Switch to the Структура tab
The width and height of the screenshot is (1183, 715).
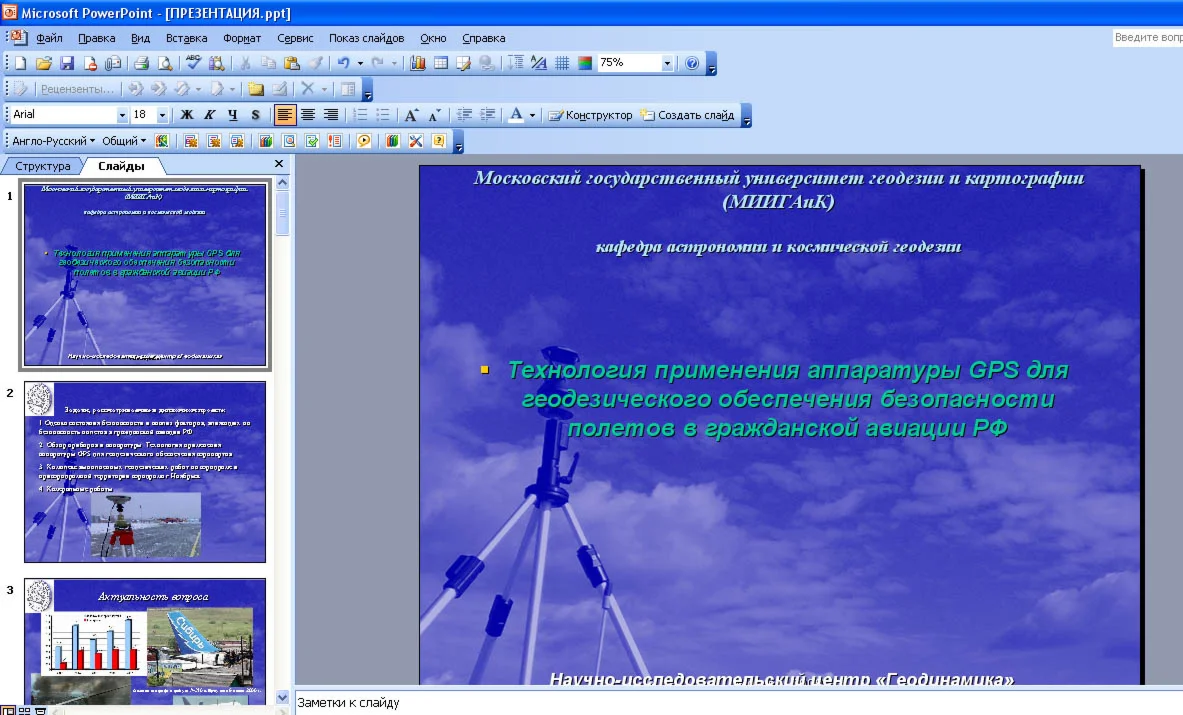click(42, 166)
